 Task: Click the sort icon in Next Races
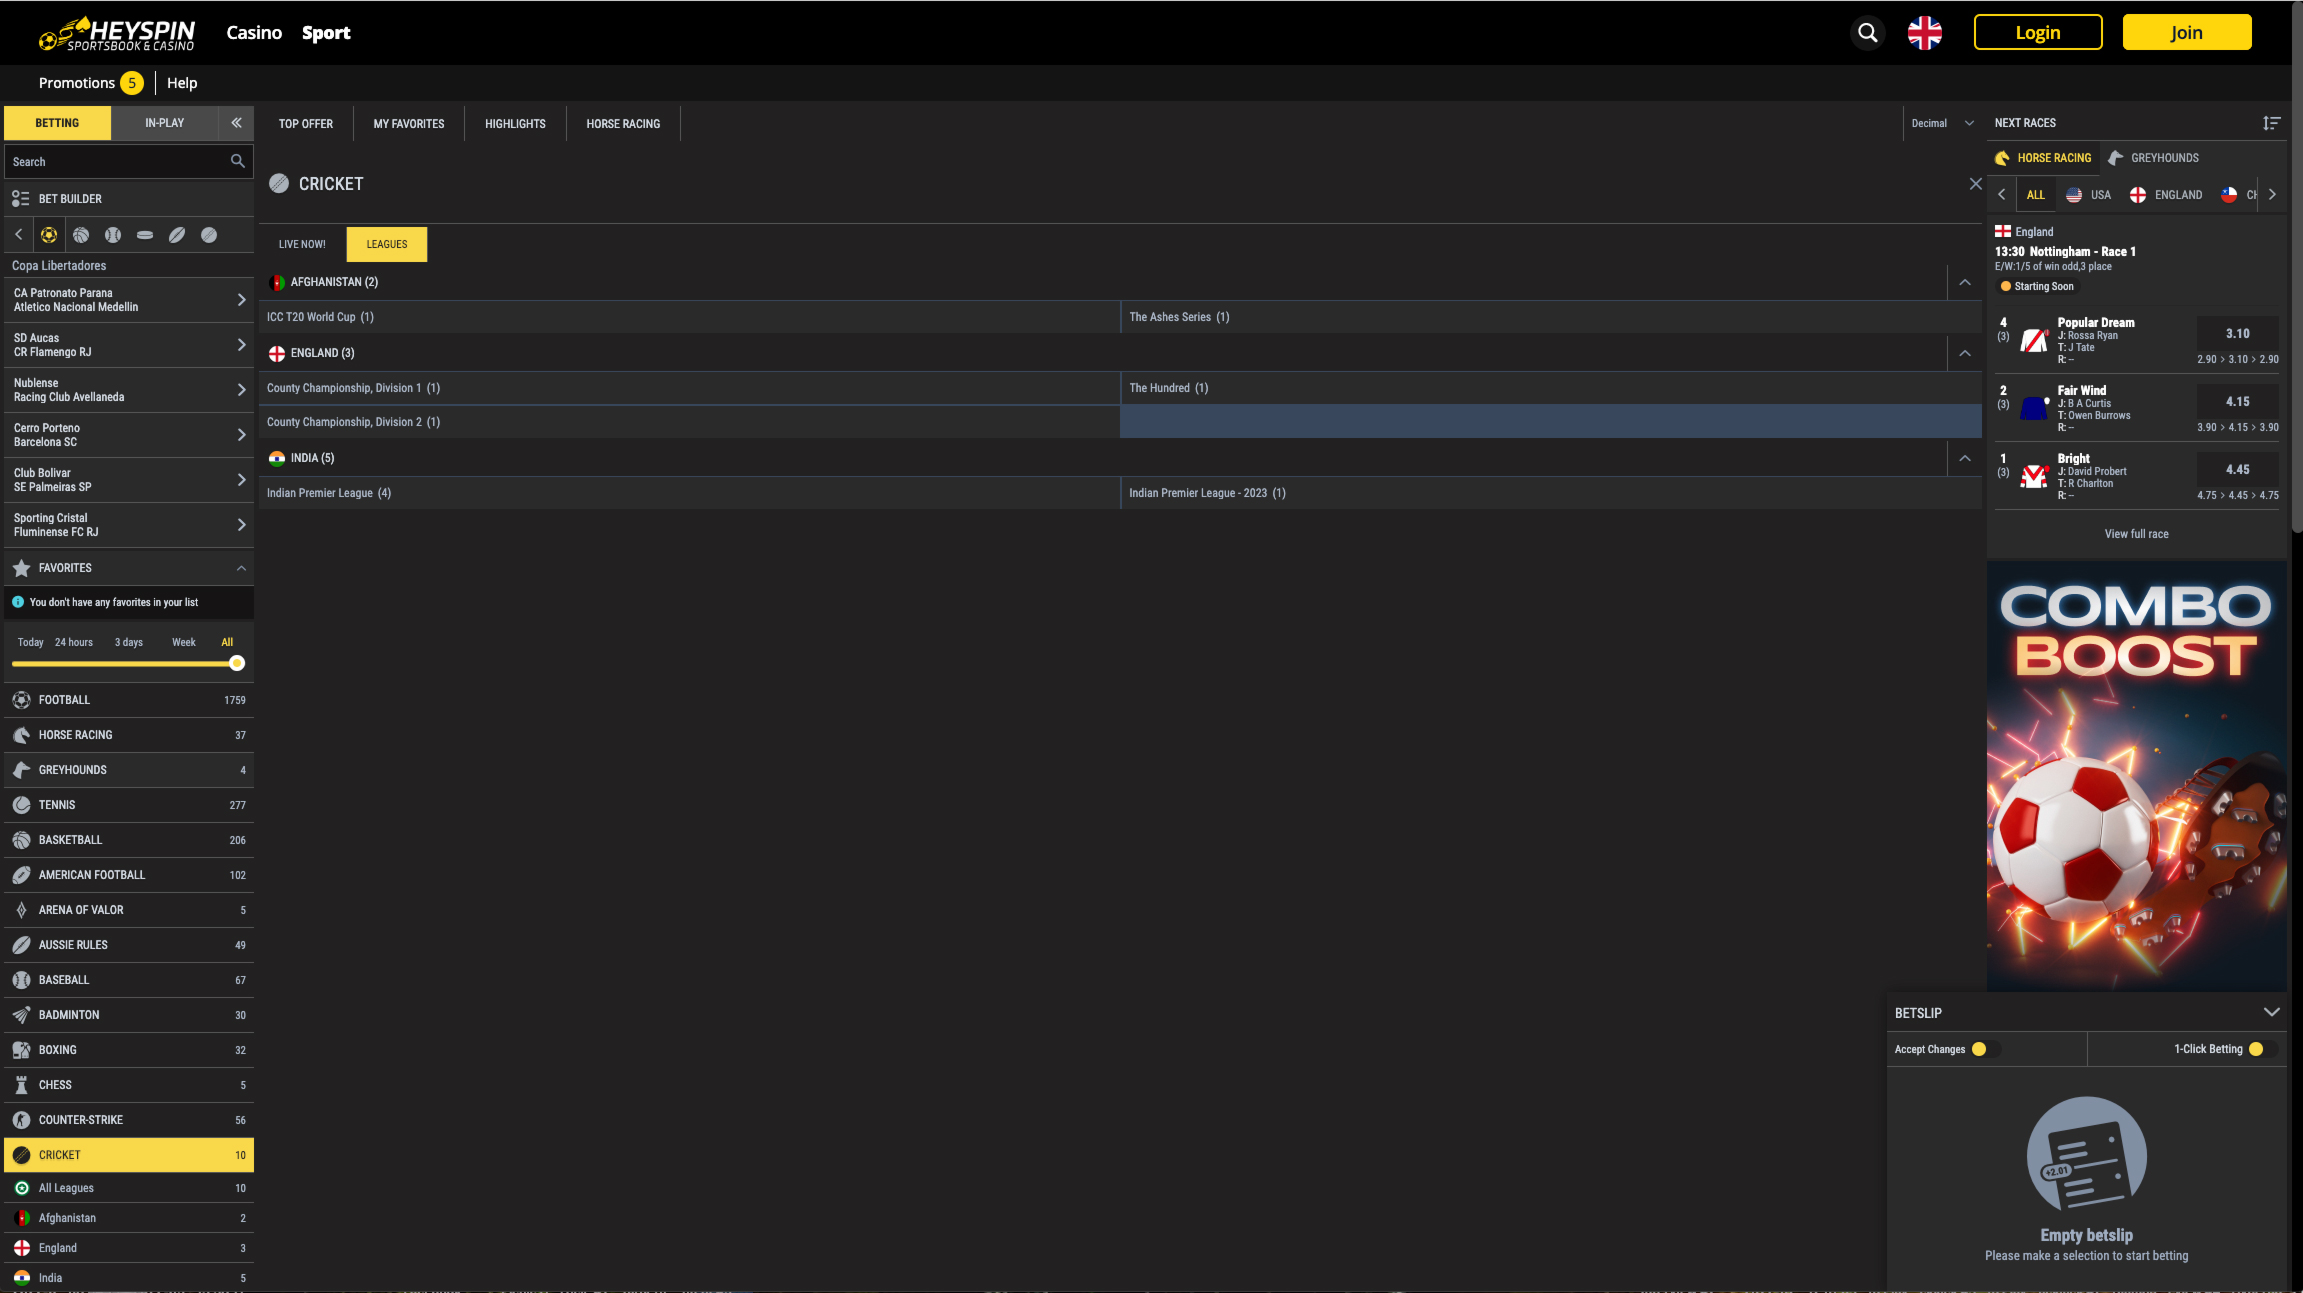(2271, 123)
